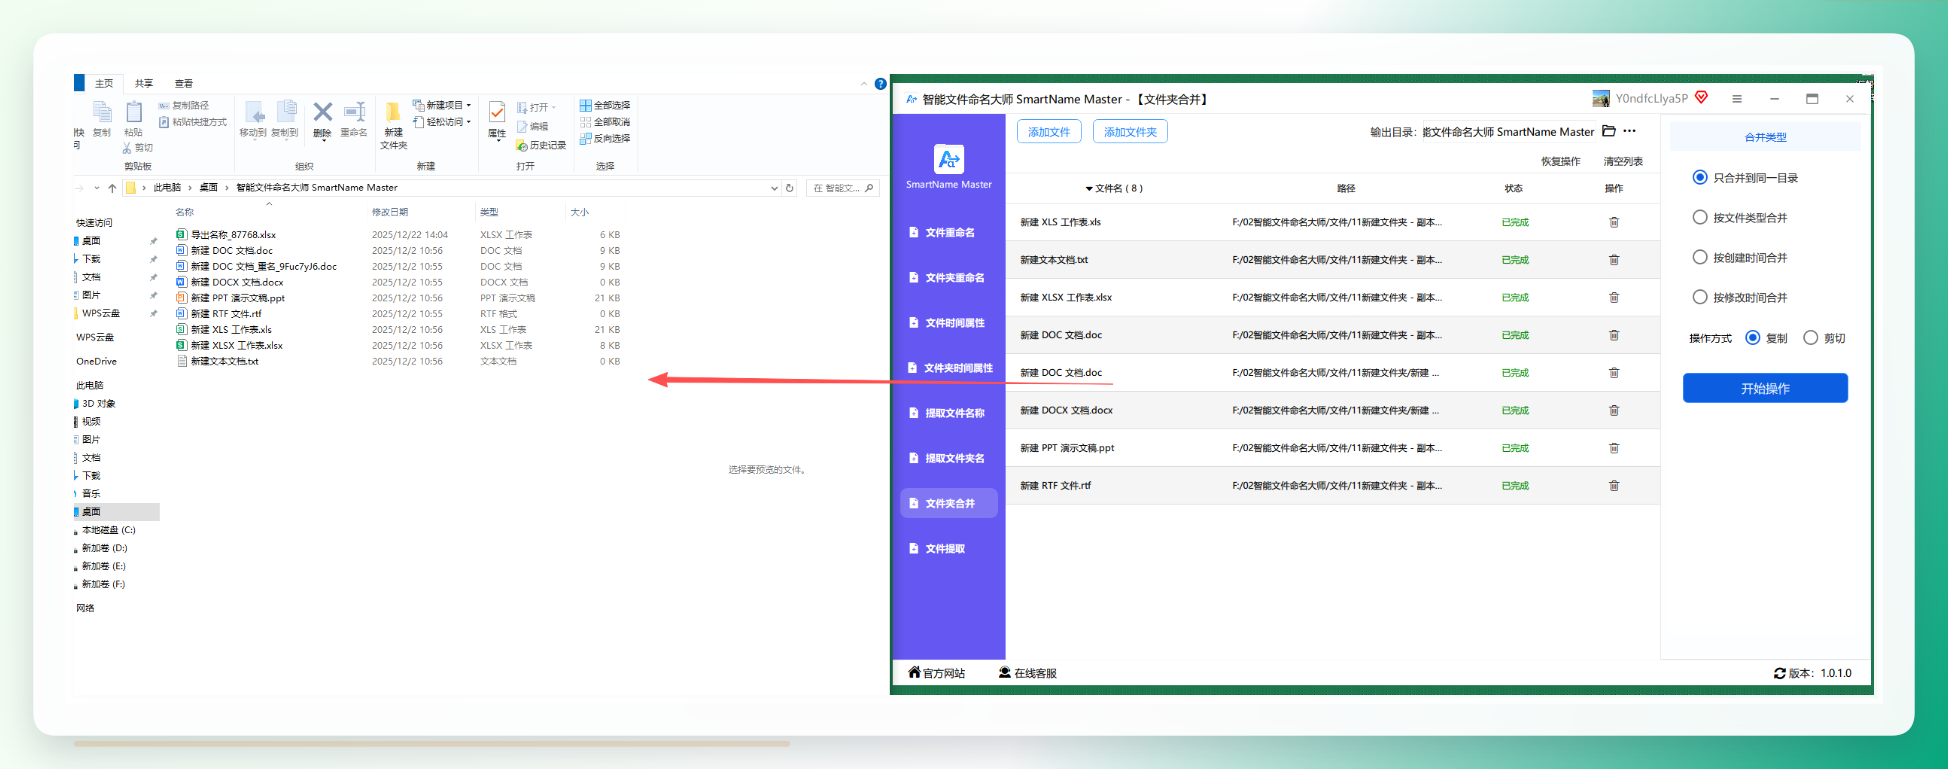Click the Explorer address bar refresh icon
The height and width of the screenshot is (769, 1948).
coord(789,188)
